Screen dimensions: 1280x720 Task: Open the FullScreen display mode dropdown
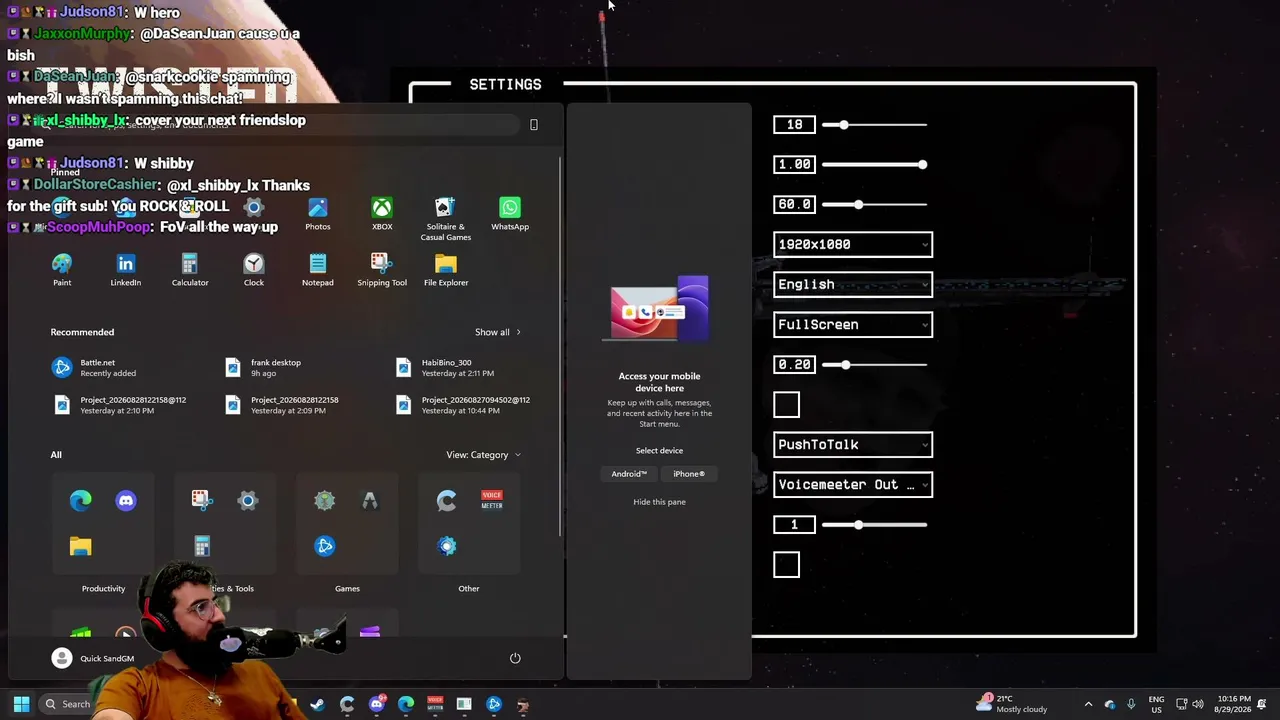(x=853, y=324)
